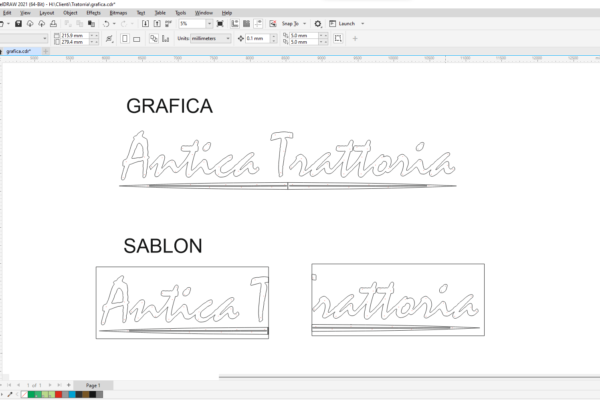Viewport: 600px width, 400px height.
Task: Open the Bitmaps menu
Action: coord(119,12)
